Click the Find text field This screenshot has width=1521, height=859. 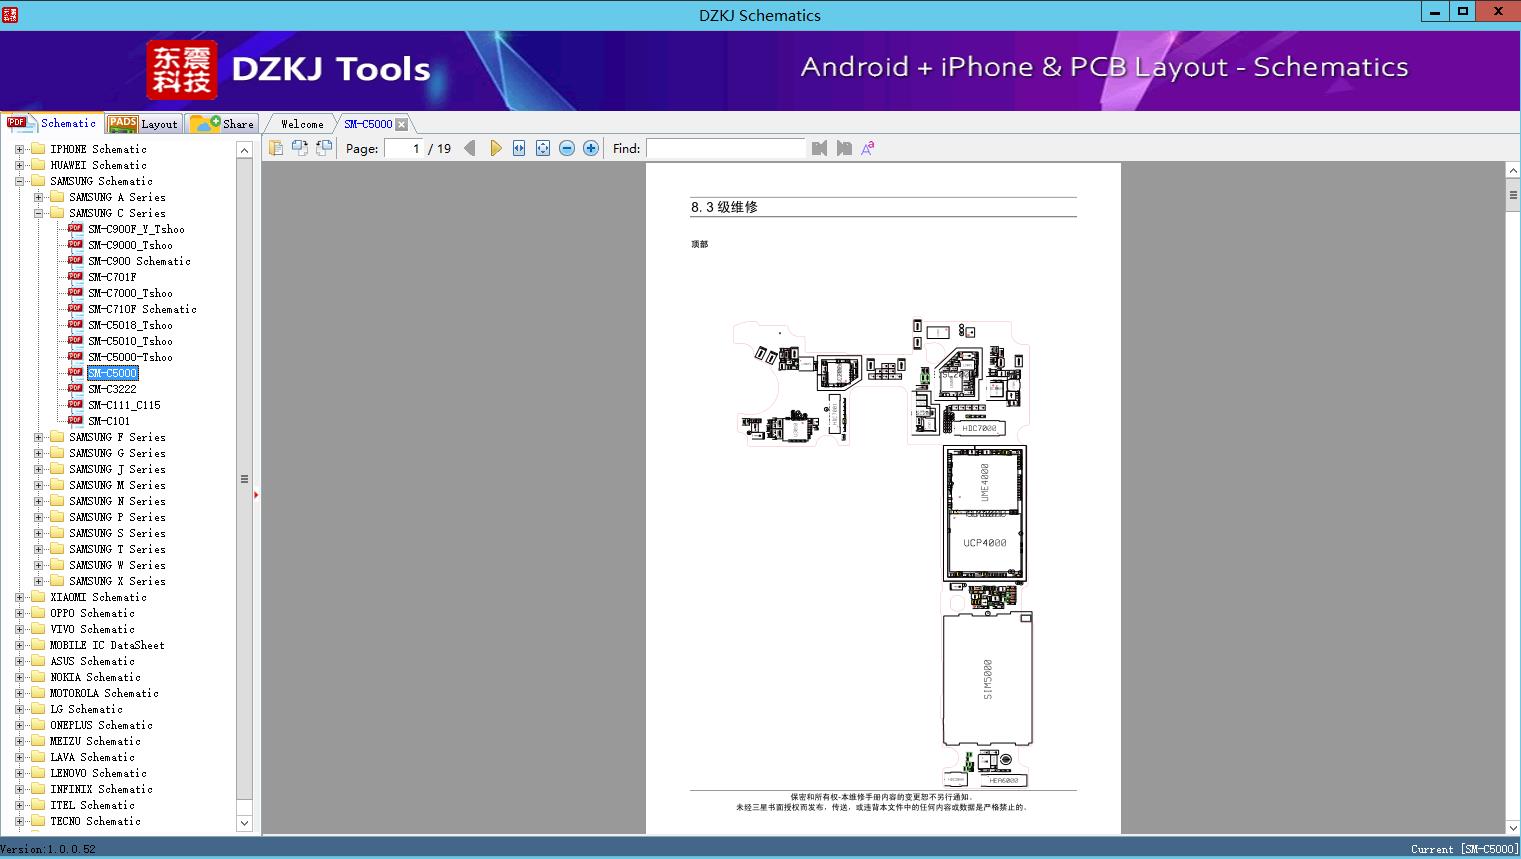coord(725,148)
